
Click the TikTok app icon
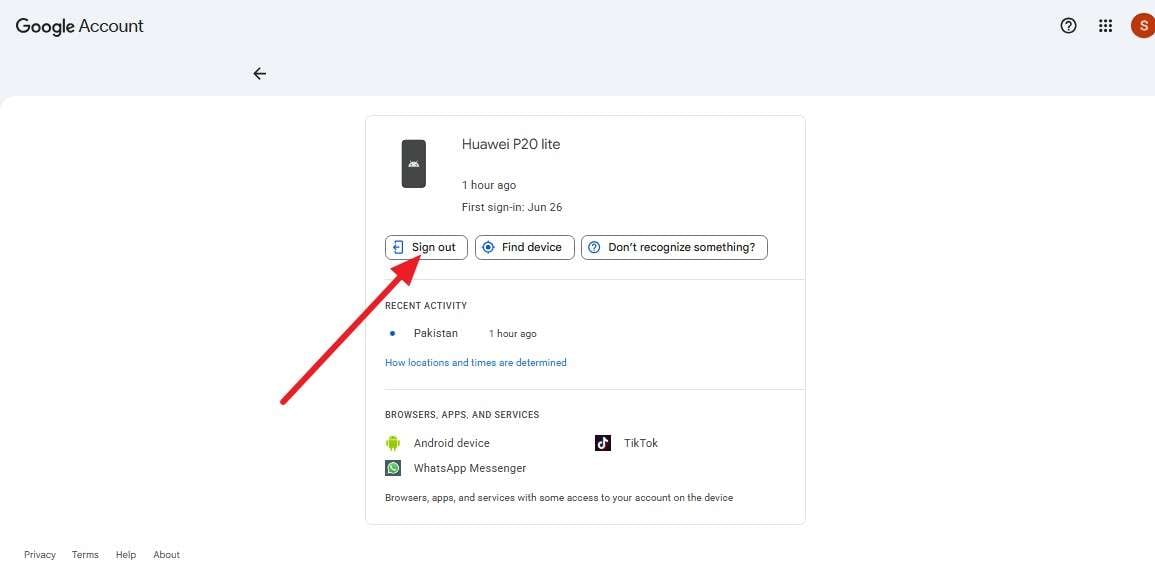coord(603,443)
